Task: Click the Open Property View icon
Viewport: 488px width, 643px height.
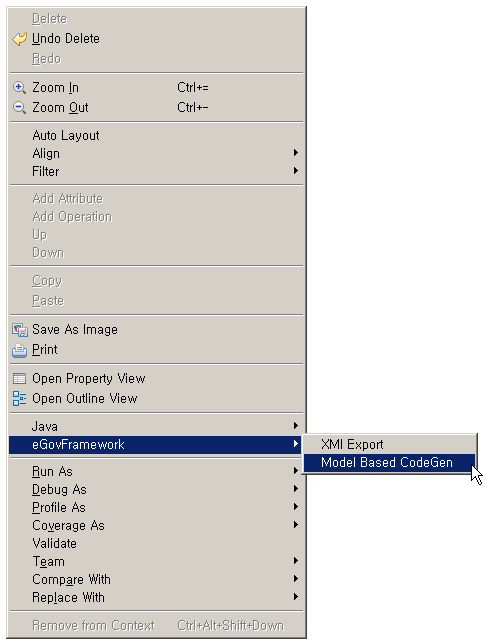Action: click(x=19, y=379)
